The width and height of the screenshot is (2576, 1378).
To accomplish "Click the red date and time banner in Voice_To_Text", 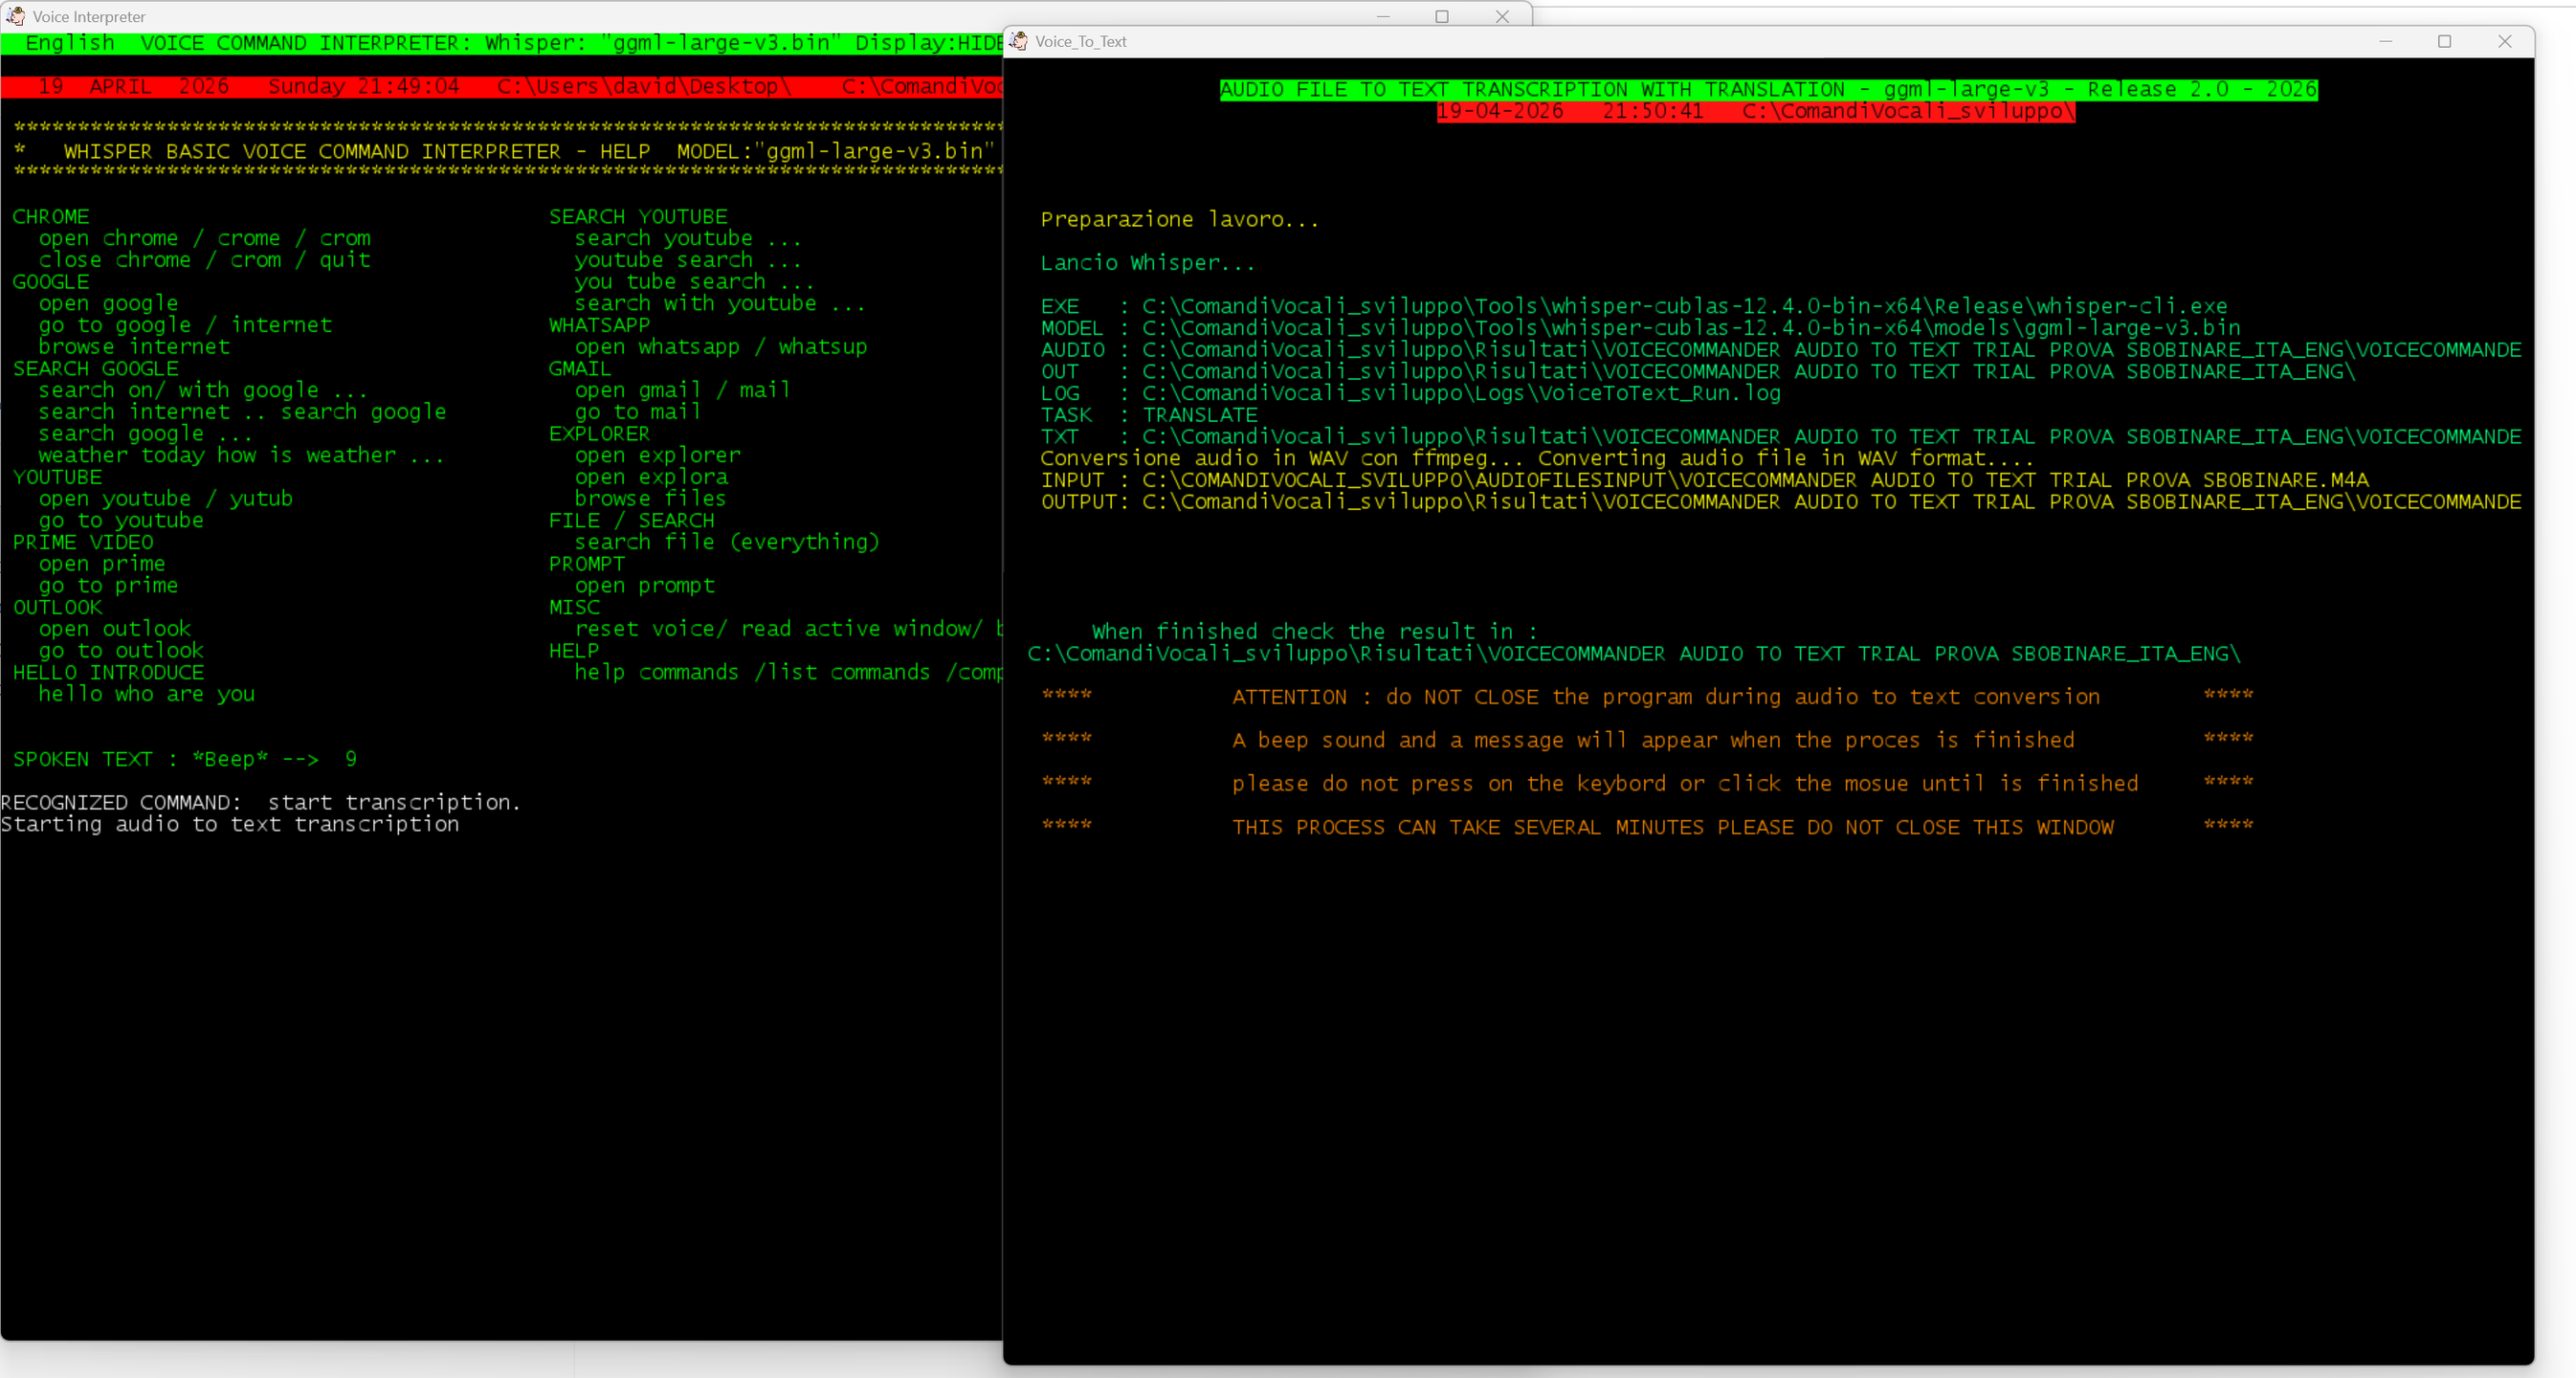I will point(1755,111).
